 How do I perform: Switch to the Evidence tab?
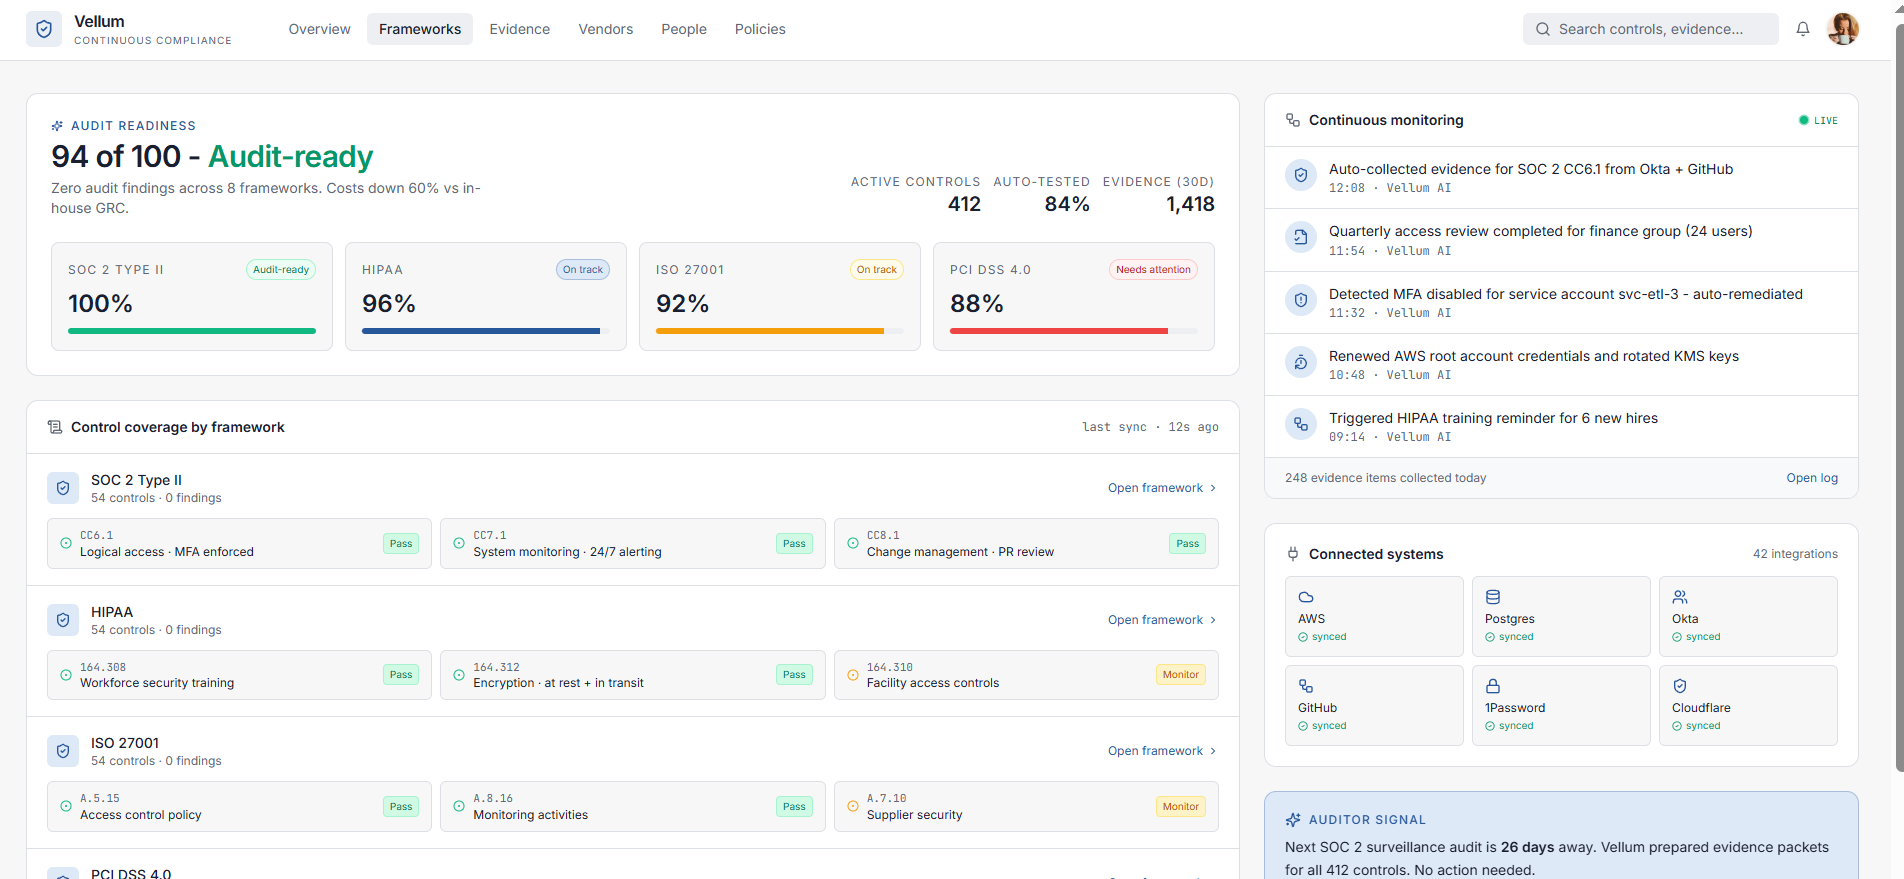(520, 29)
